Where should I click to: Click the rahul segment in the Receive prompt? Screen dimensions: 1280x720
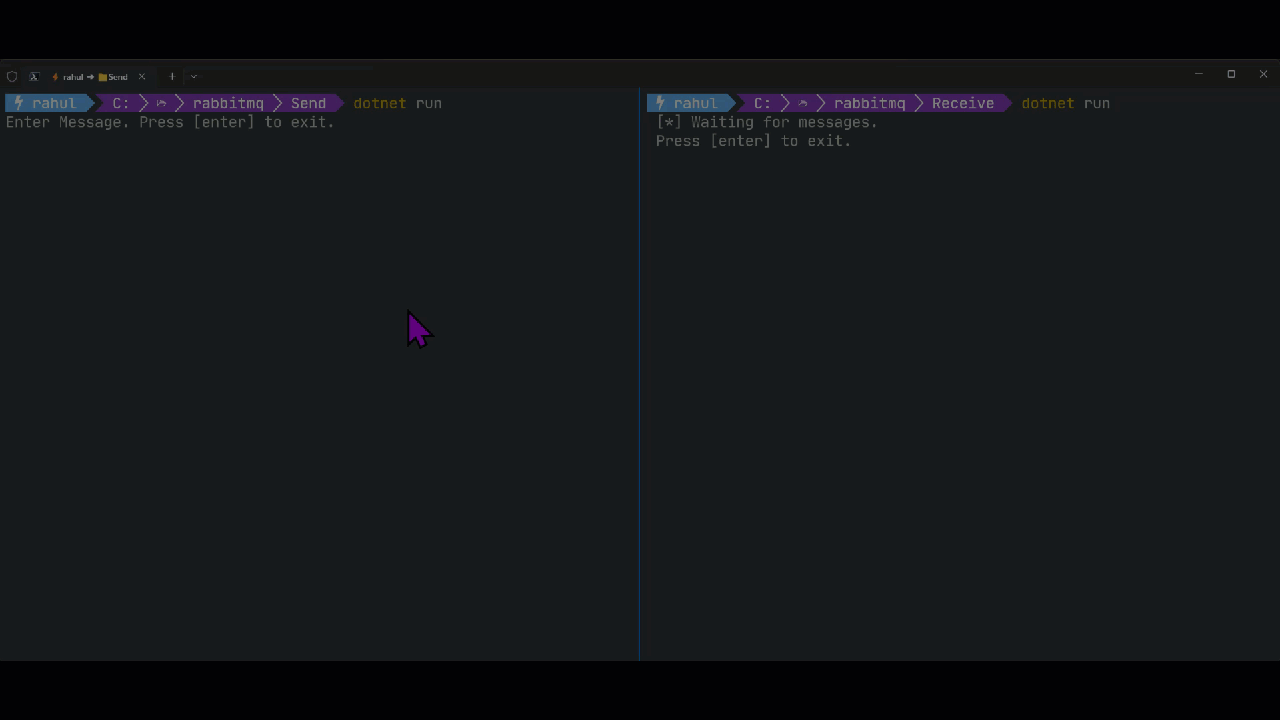[x=694, y=103]
